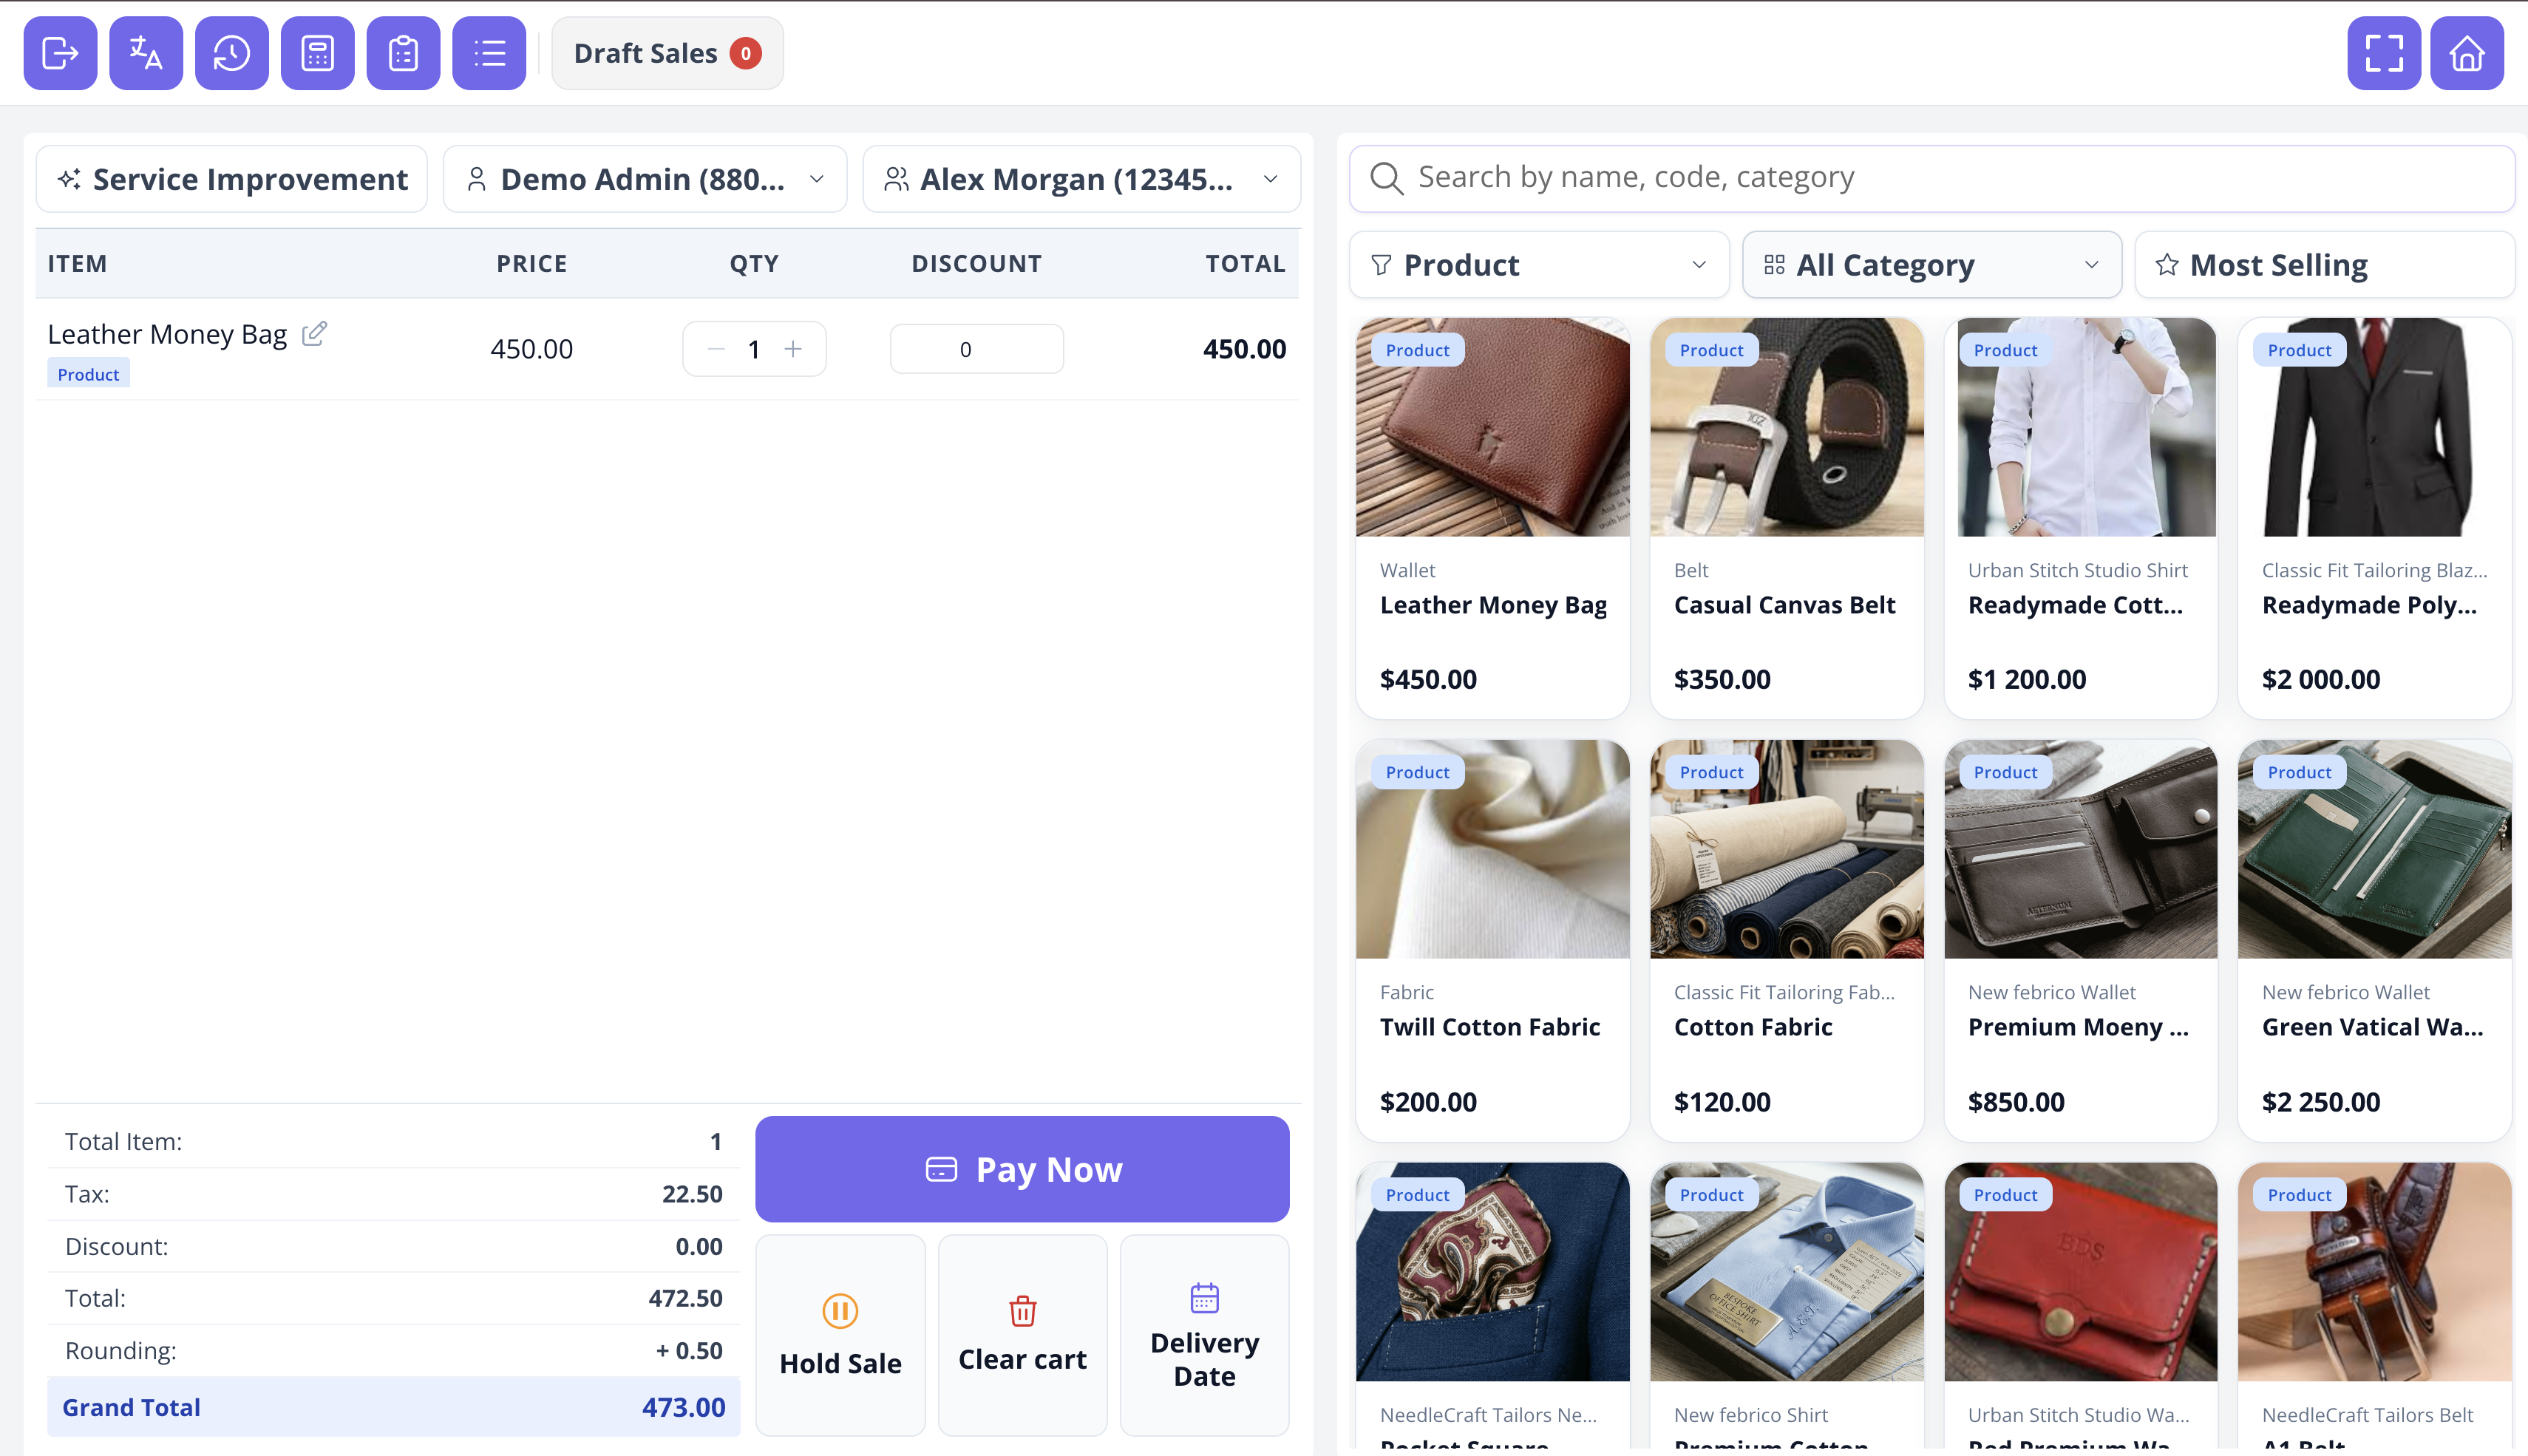Toggle fullscreen mode icon
The height and width of the screenshot is (1456, 2528).
click(x=2384, y=53)
